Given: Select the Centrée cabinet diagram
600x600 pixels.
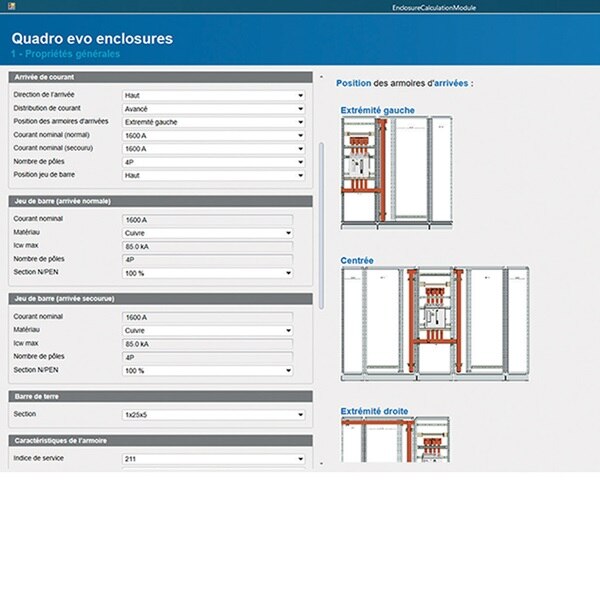Looking at the screenshot, I should [435, 324].
